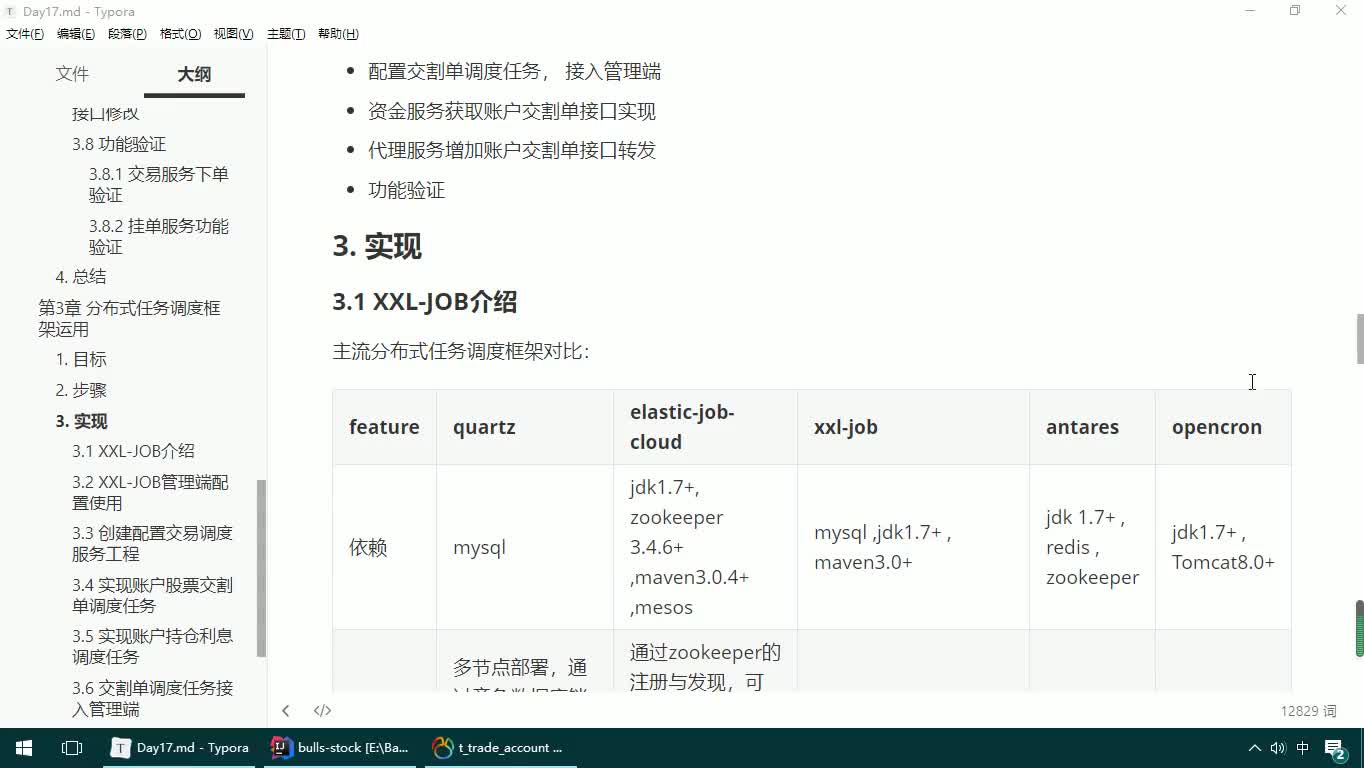The image size is (1364, 768).
Task: Switch to the 大纲 sidebar tab
Action: [x=194, y=74]
